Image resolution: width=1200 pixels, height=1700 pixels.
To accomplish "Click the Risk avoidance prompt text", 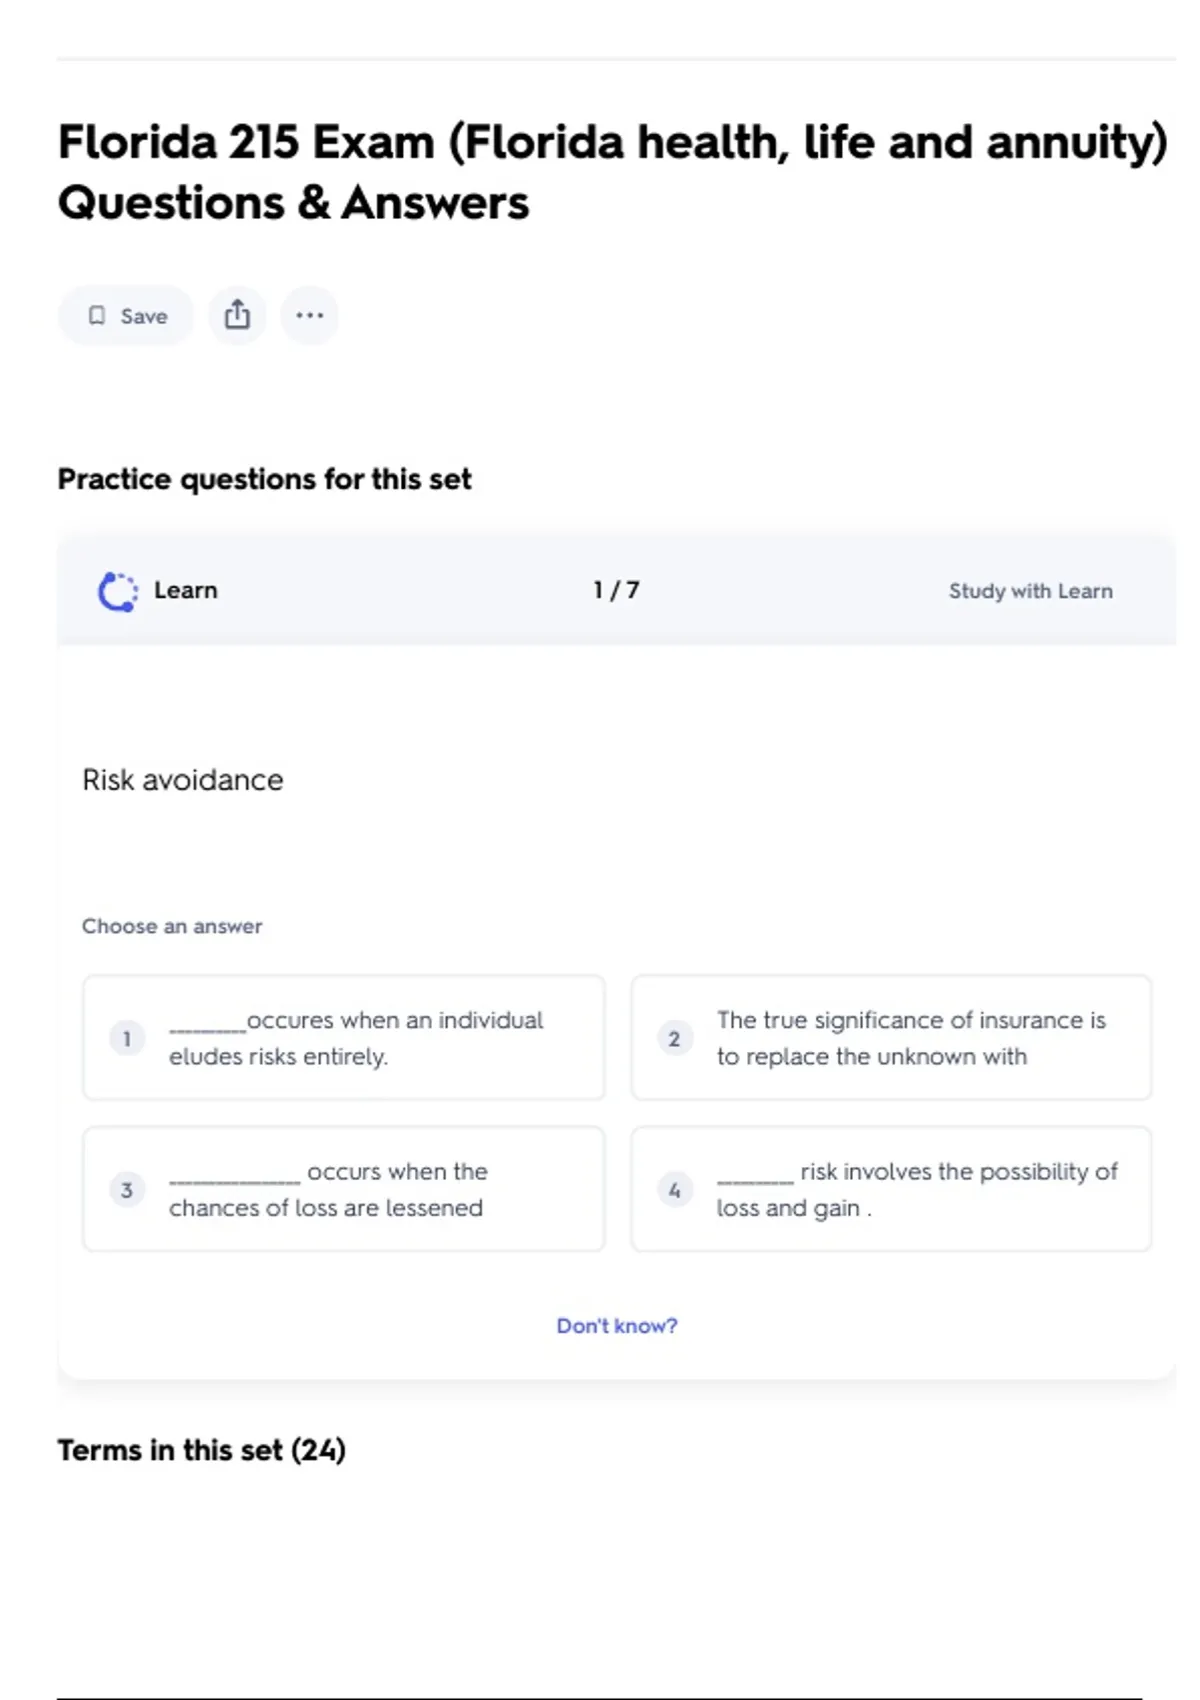I will coord(183,780).
